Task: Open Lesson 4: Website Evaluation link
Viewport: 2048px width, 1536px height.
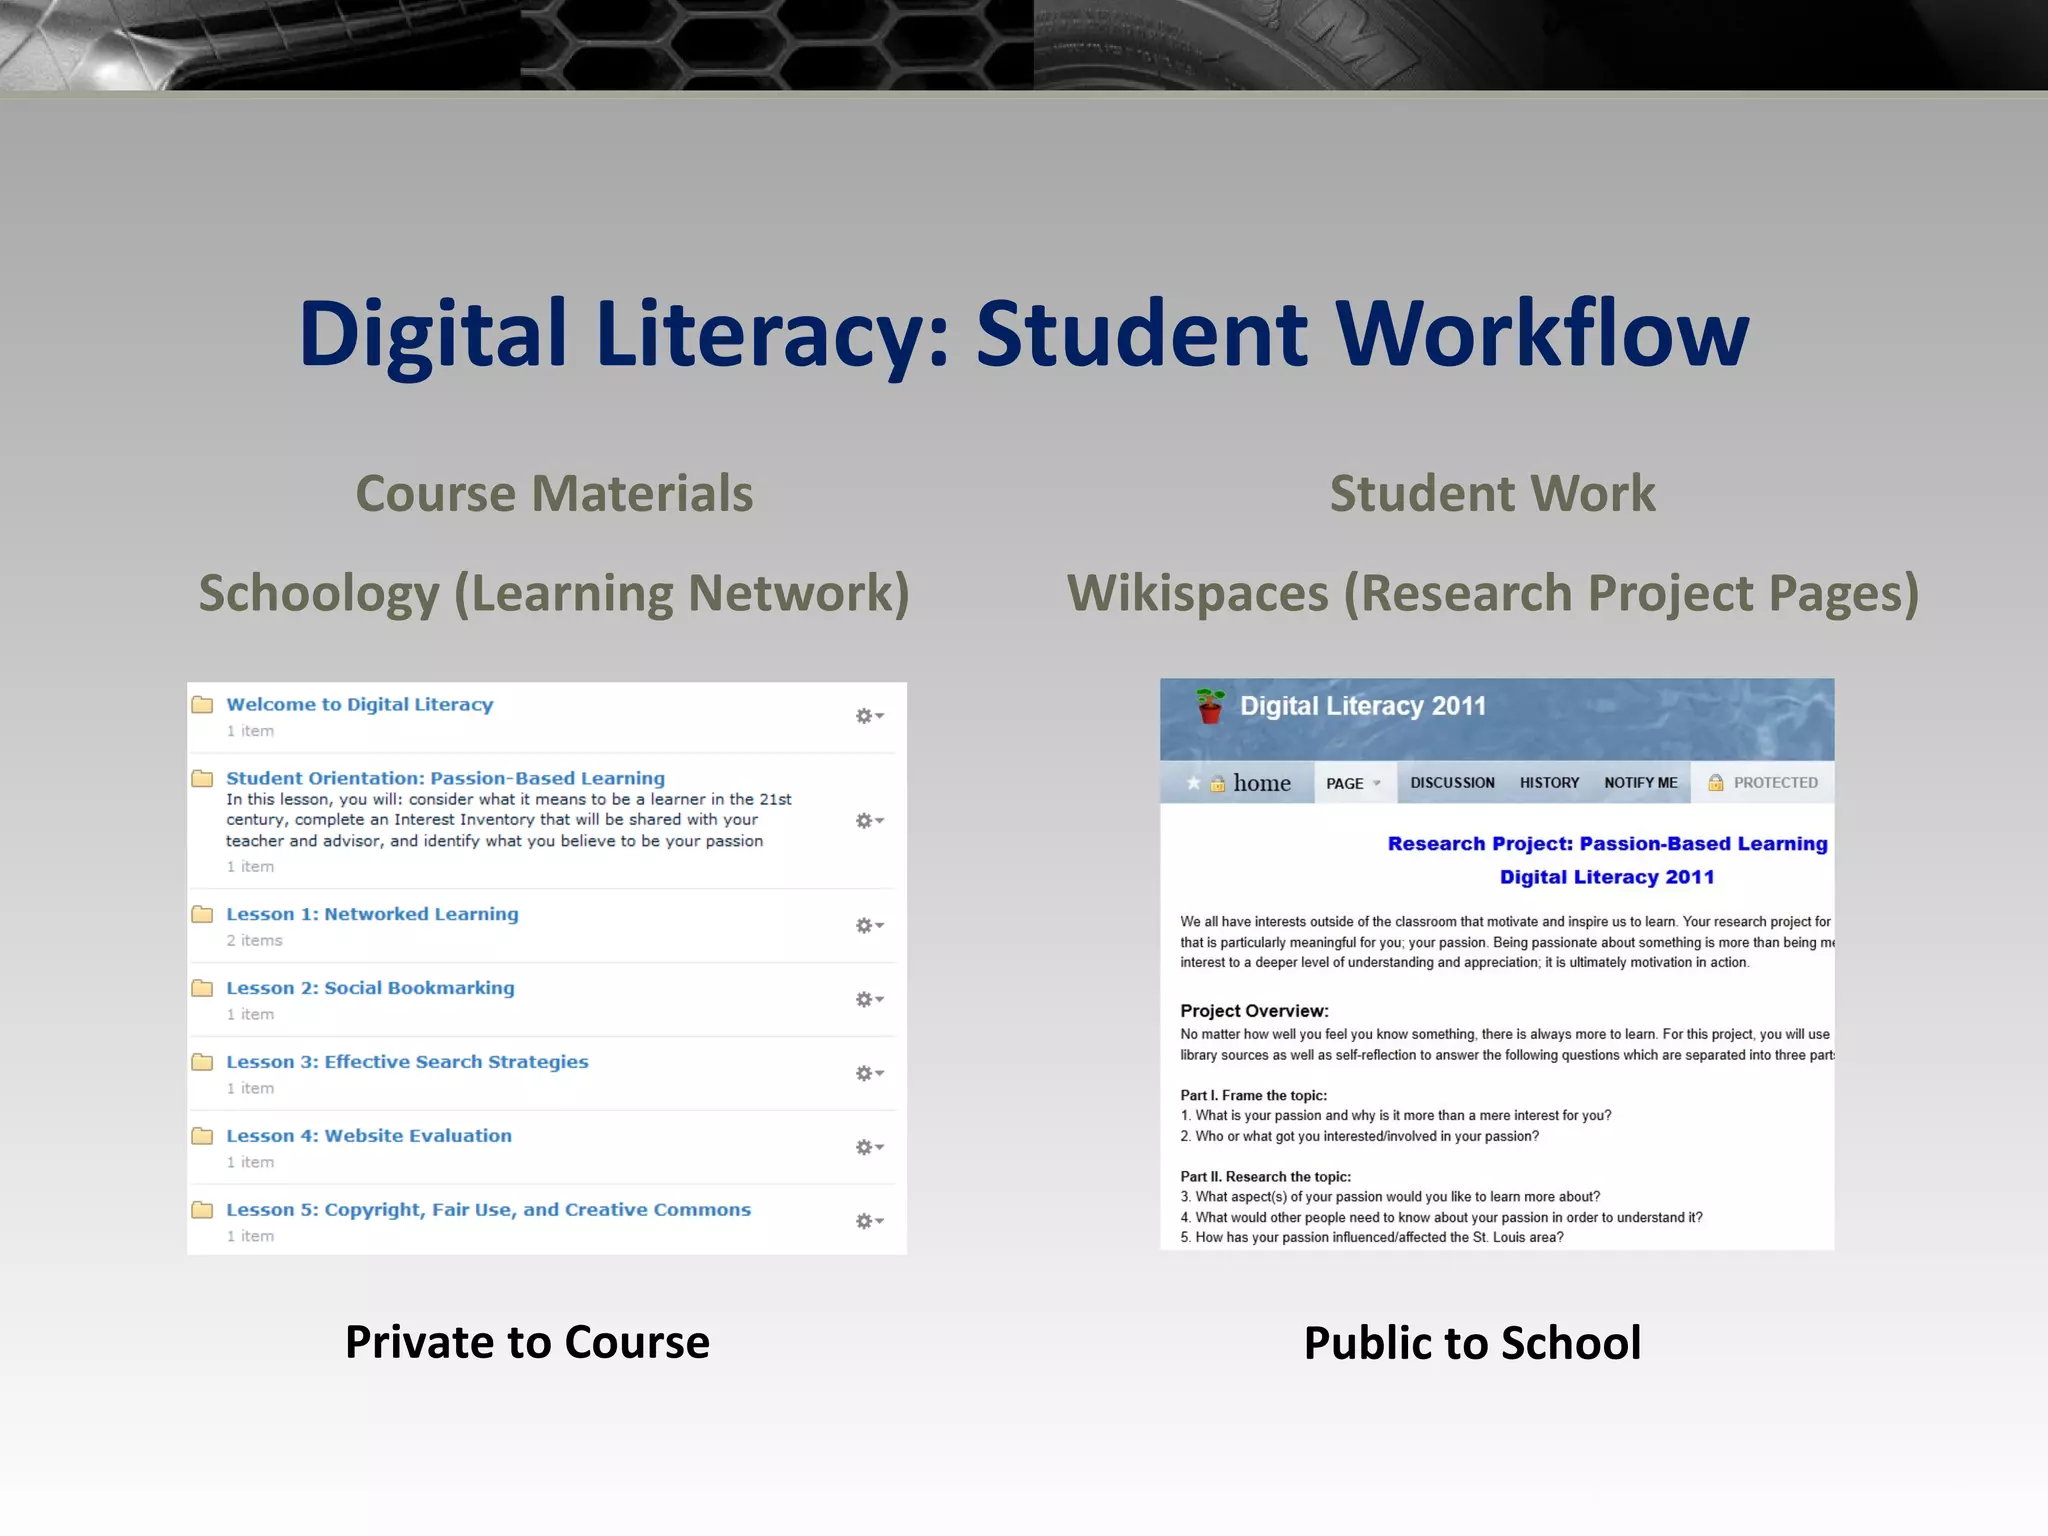Action: point(369,1136)
